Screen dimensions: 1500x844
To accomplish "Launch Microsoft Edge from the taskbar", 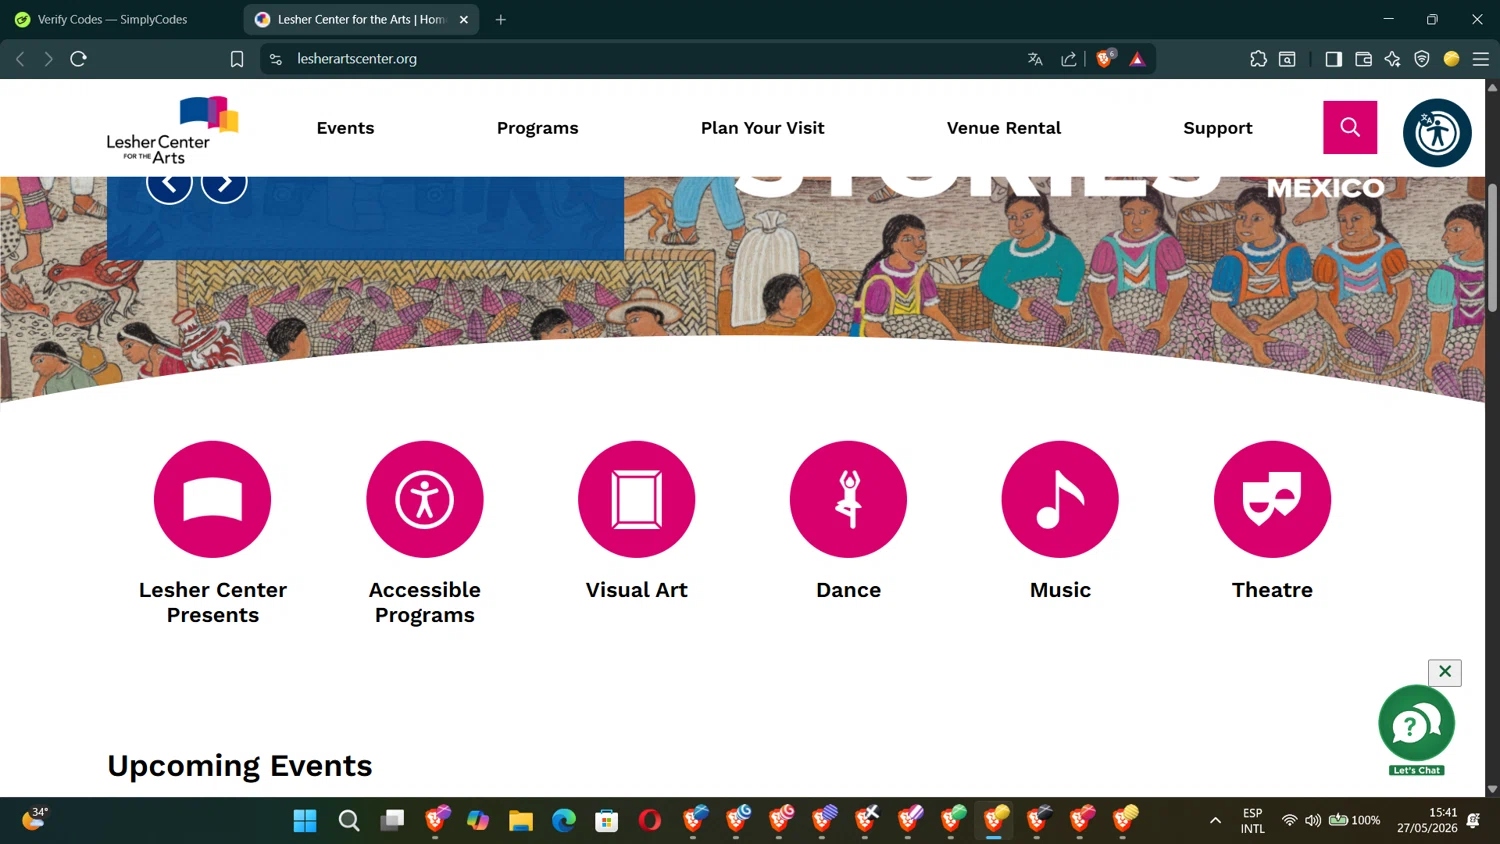I will pos(564,821).
